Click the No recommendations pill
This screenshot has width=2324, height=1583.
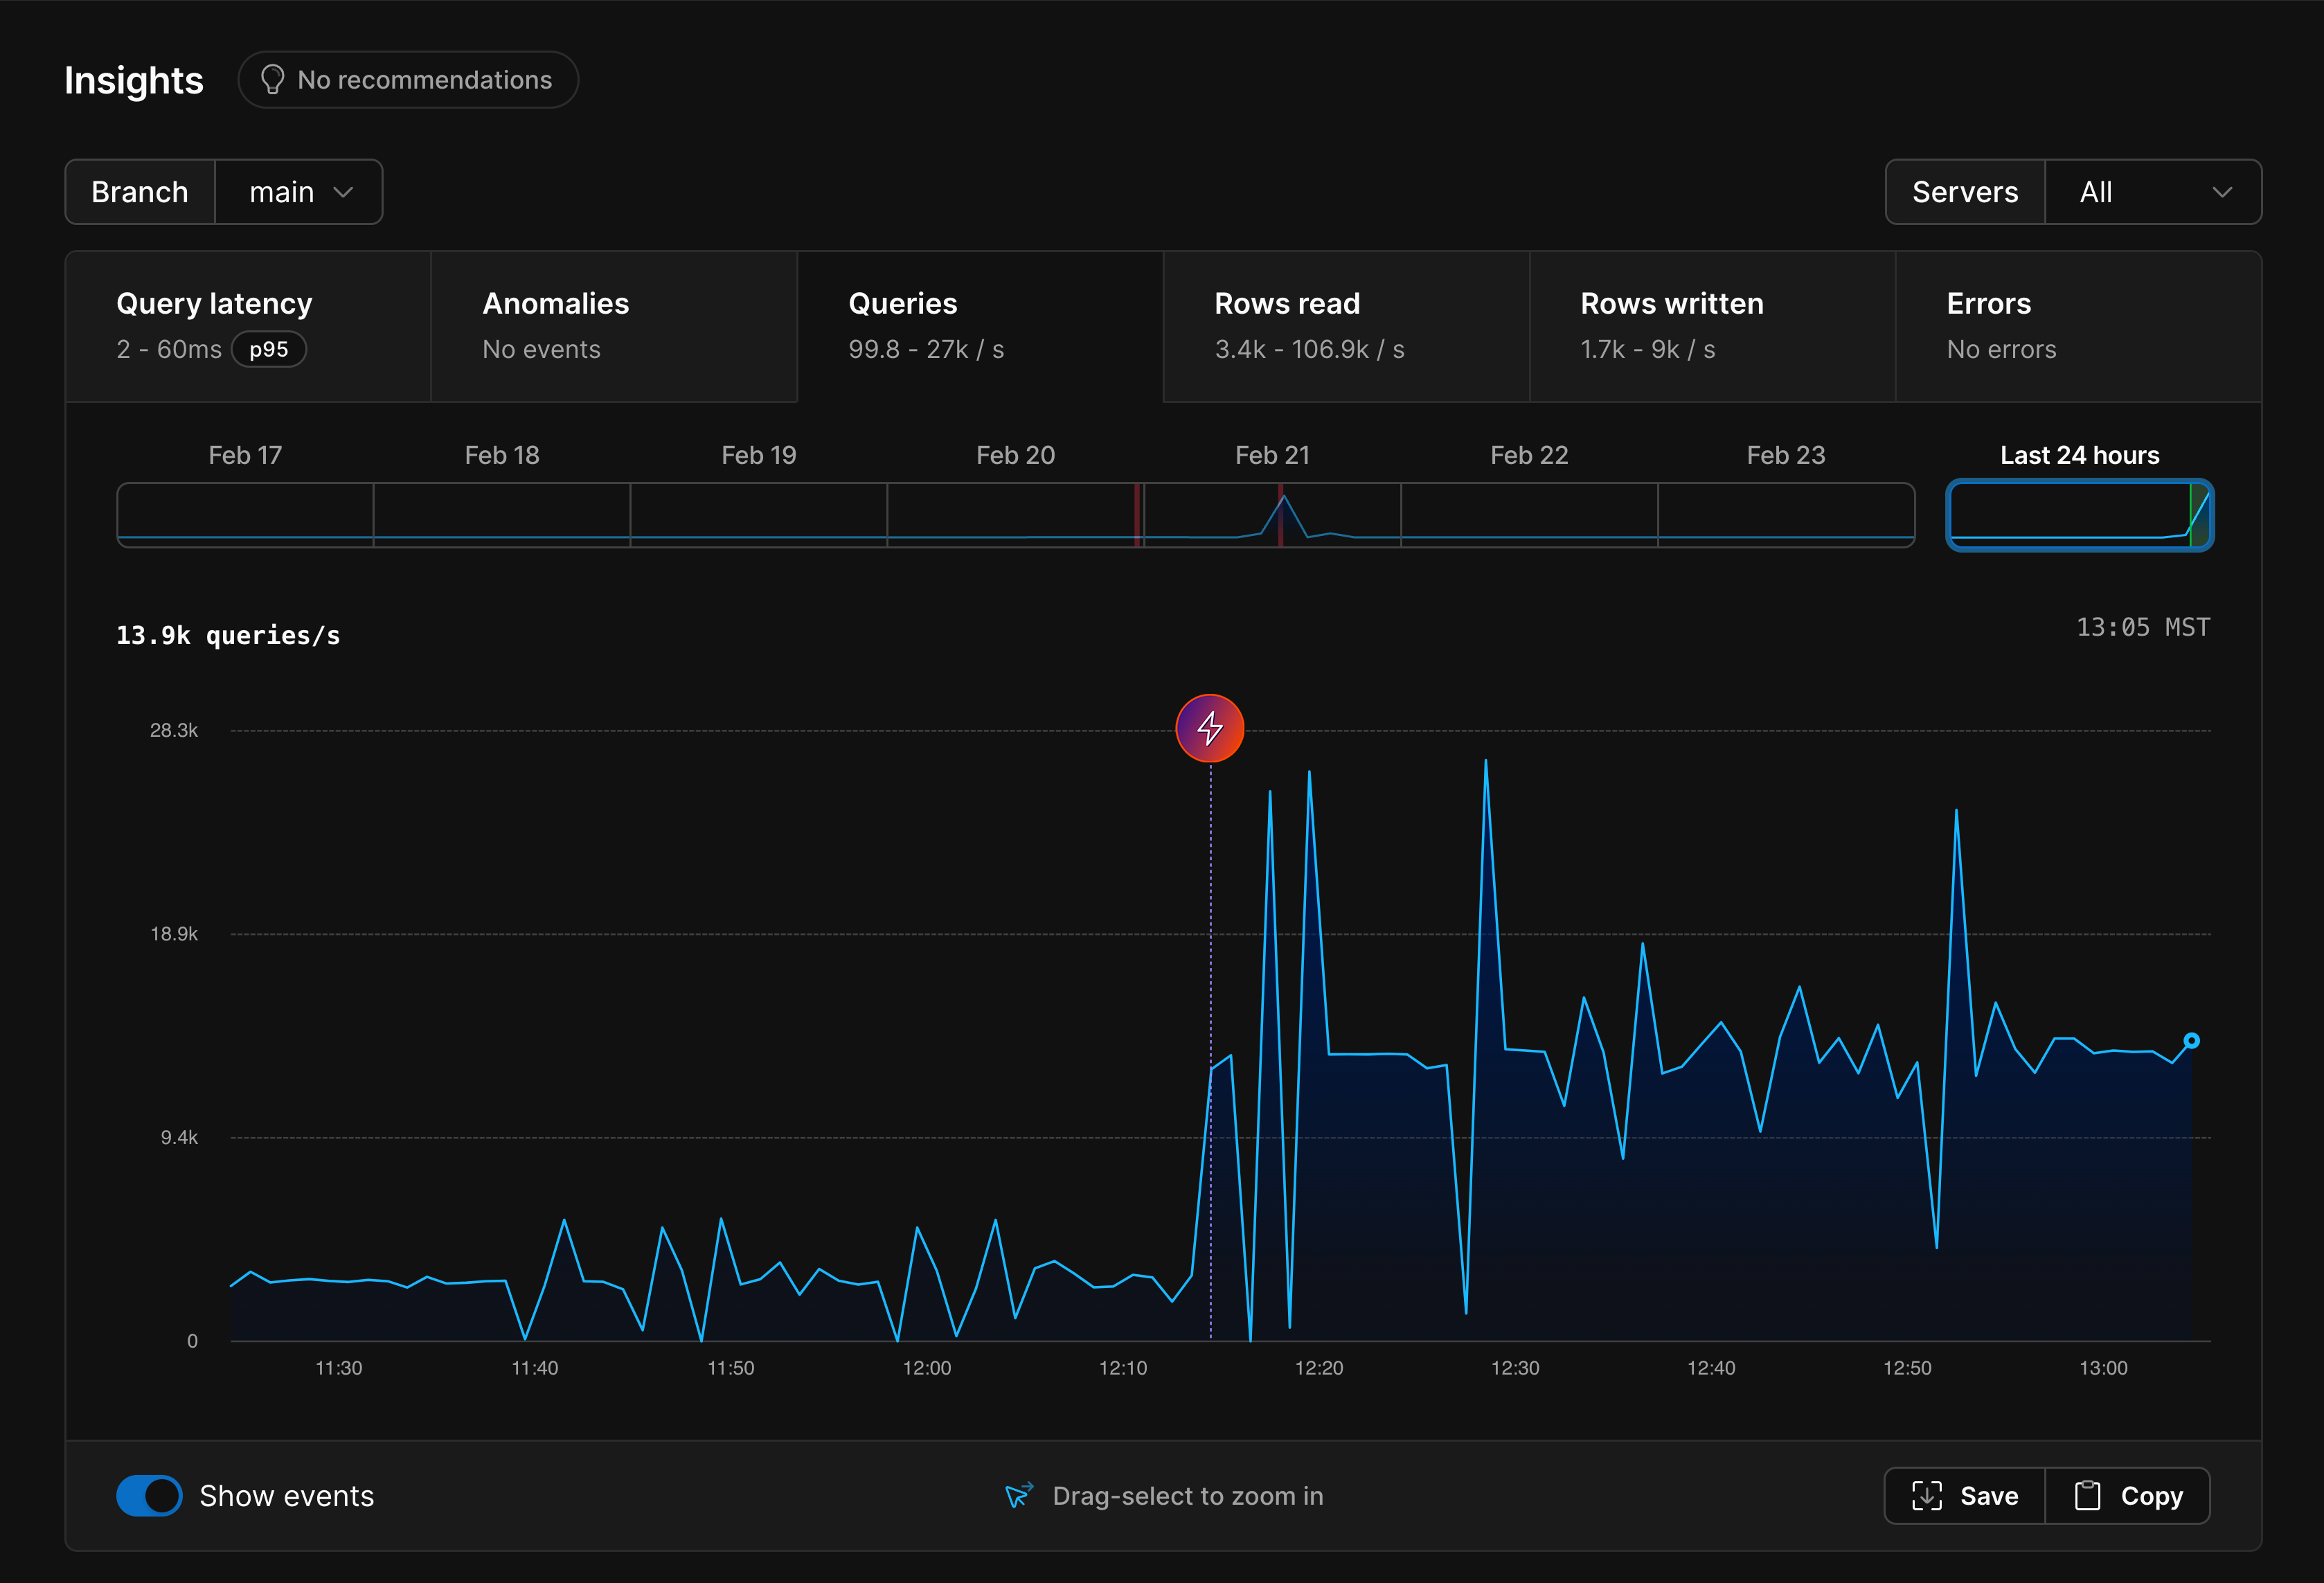408,79
